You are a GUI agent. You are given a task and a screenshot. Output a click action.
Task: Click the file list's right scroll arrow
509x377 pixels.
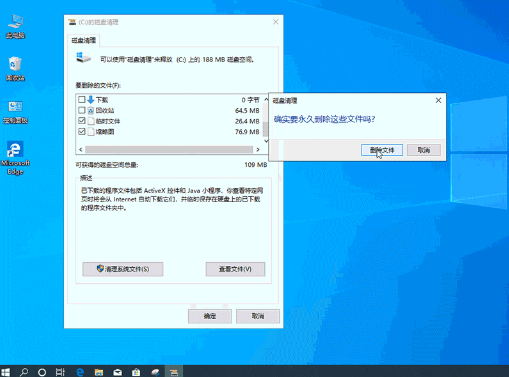pyautogui.click(x=258, y=150)
